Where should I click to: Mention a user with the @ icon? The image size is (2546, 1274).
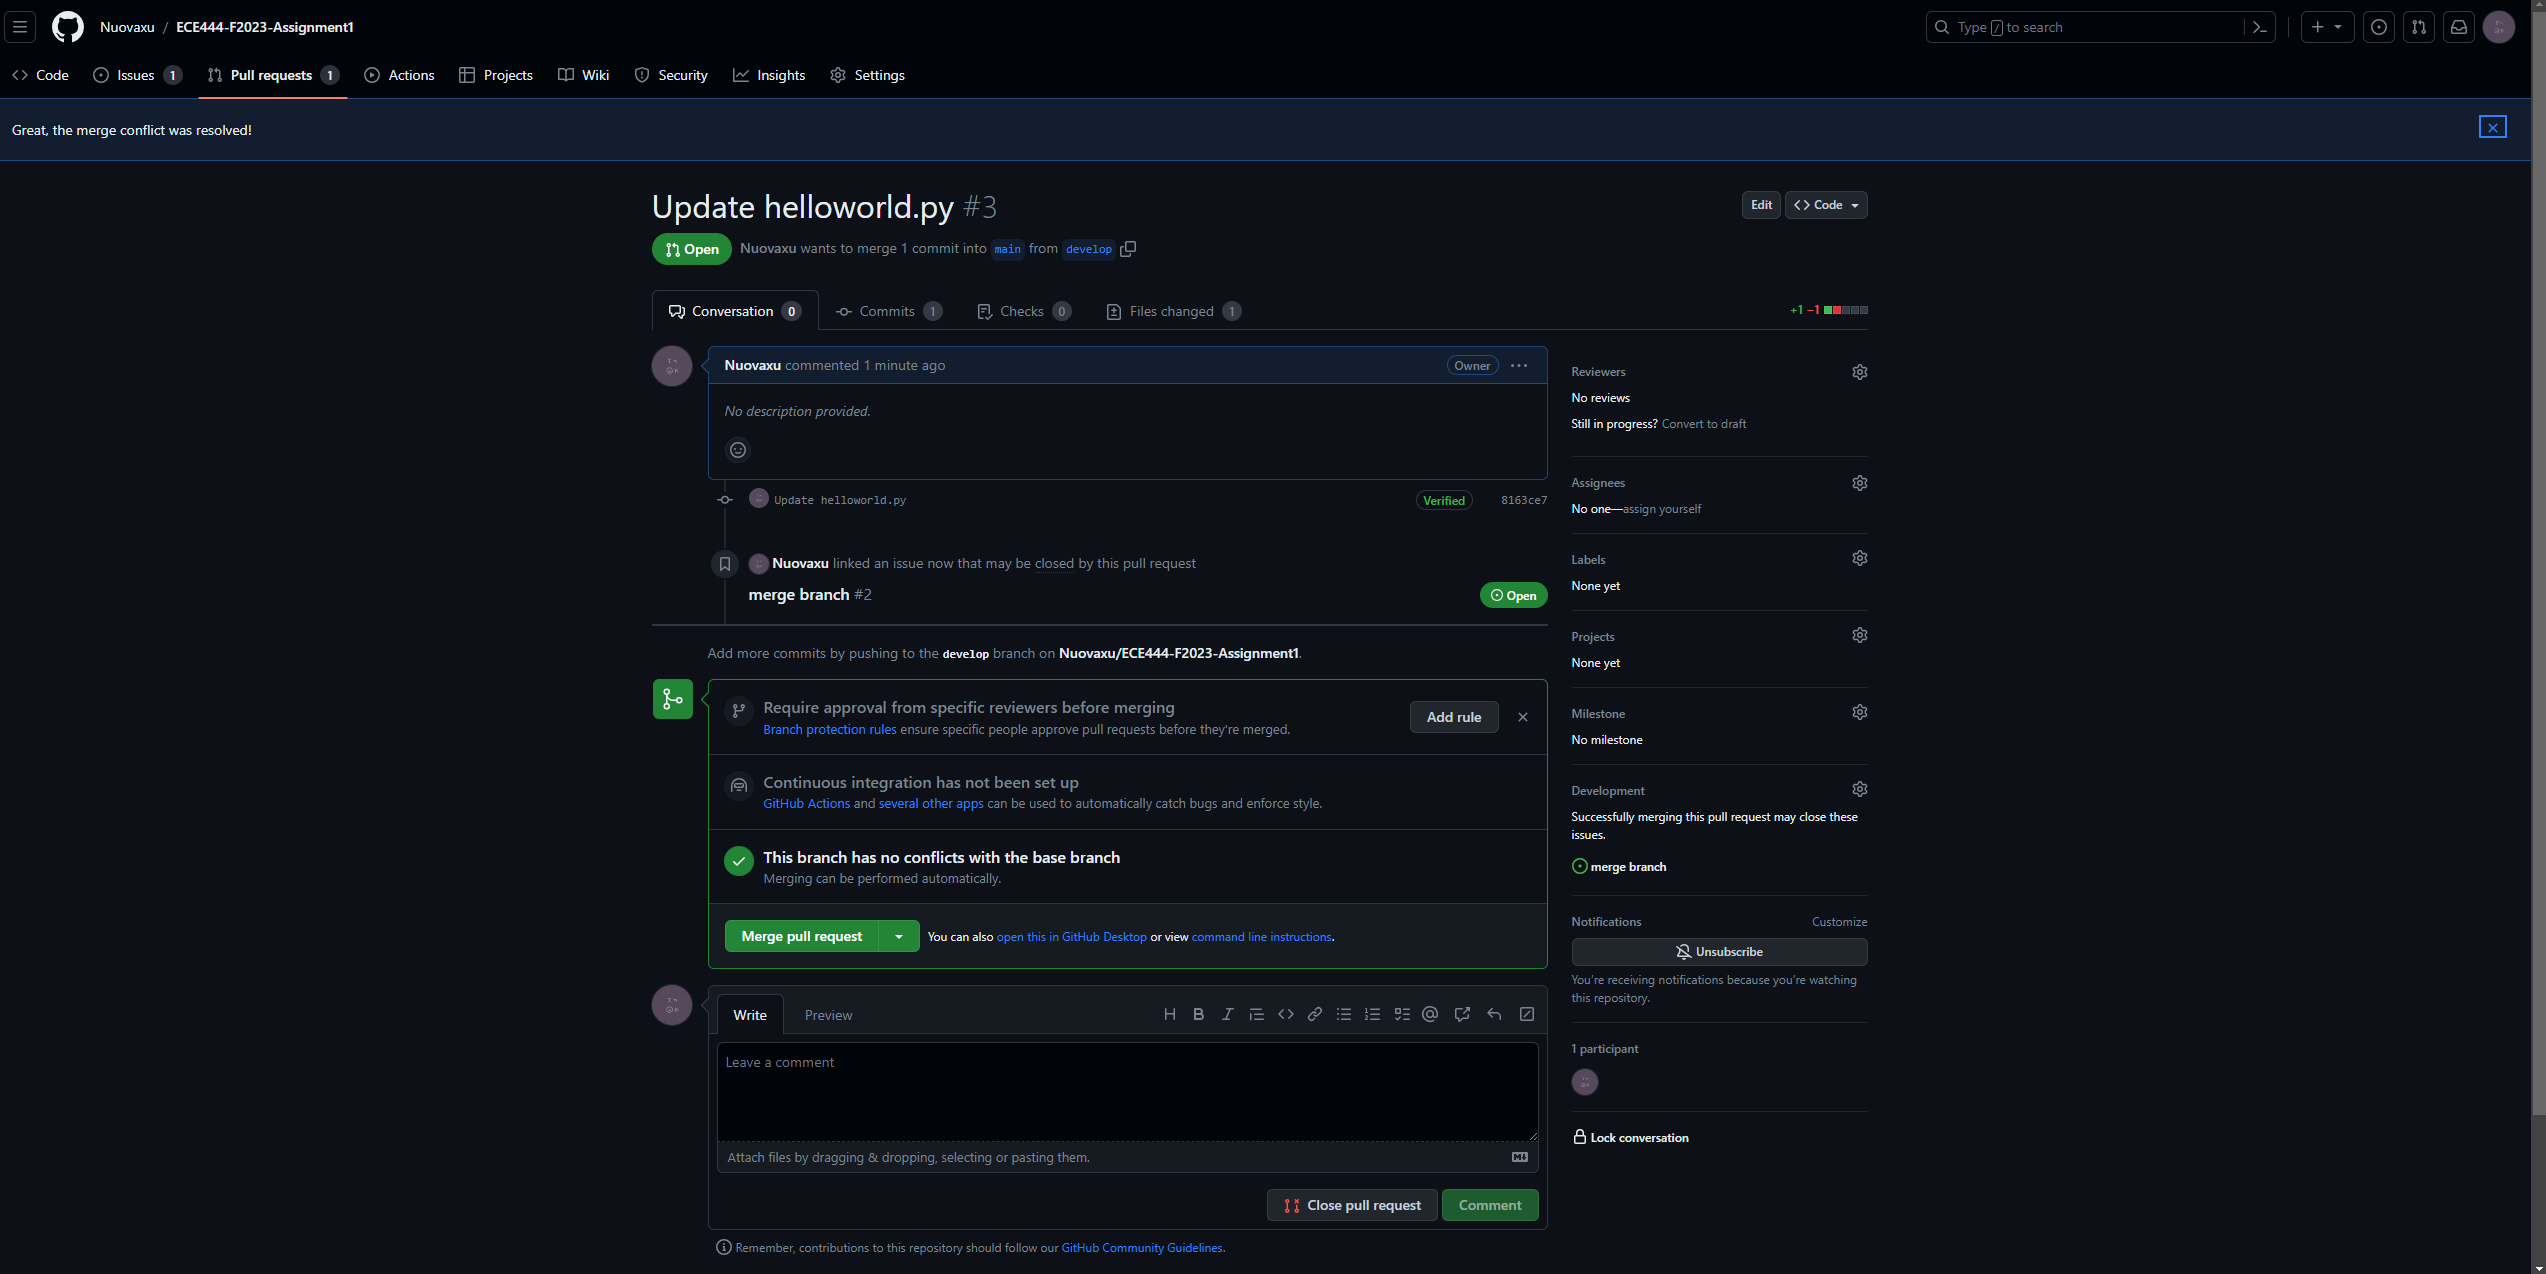coord(1430,1014)
